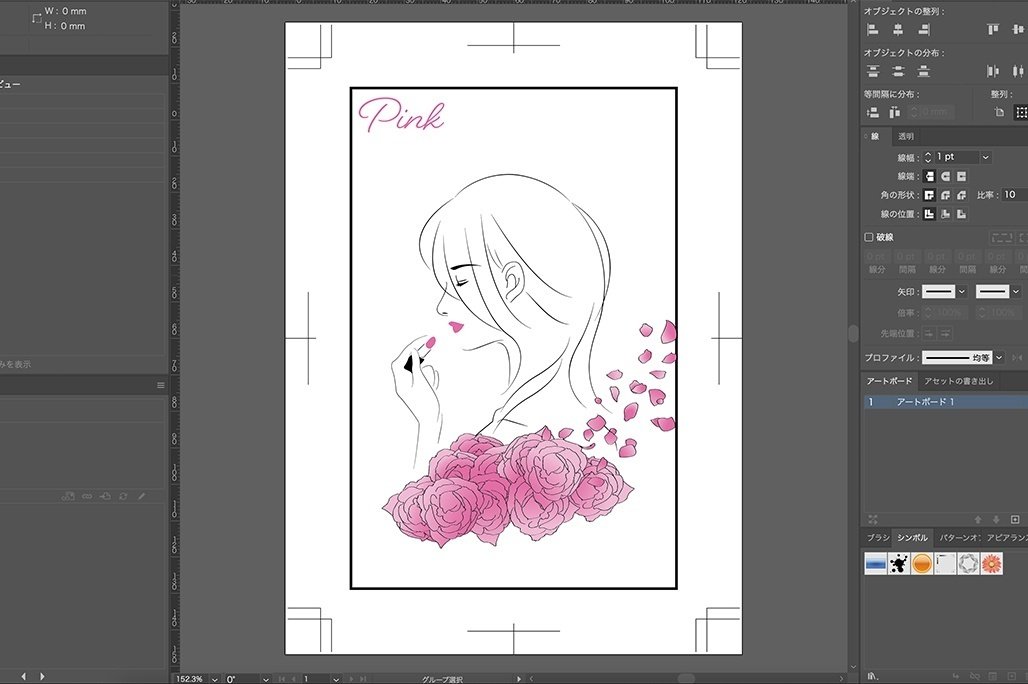Click the 比率 miter limit field

(x=1014, y=195)
